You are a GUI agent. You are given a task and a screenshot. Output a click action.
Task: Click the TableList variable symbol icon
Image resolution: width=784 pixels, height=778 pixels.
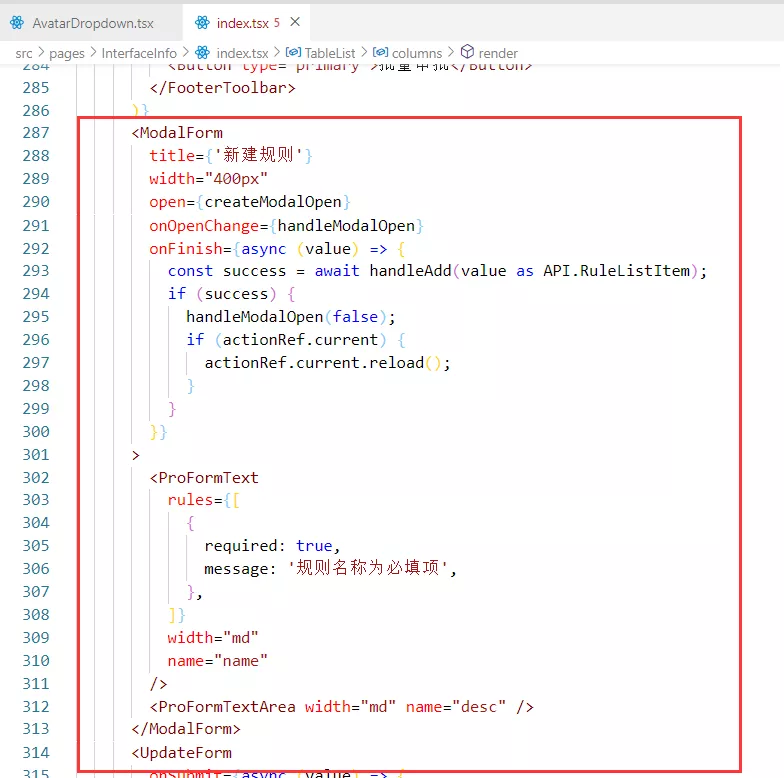click(x=294, y=52)
